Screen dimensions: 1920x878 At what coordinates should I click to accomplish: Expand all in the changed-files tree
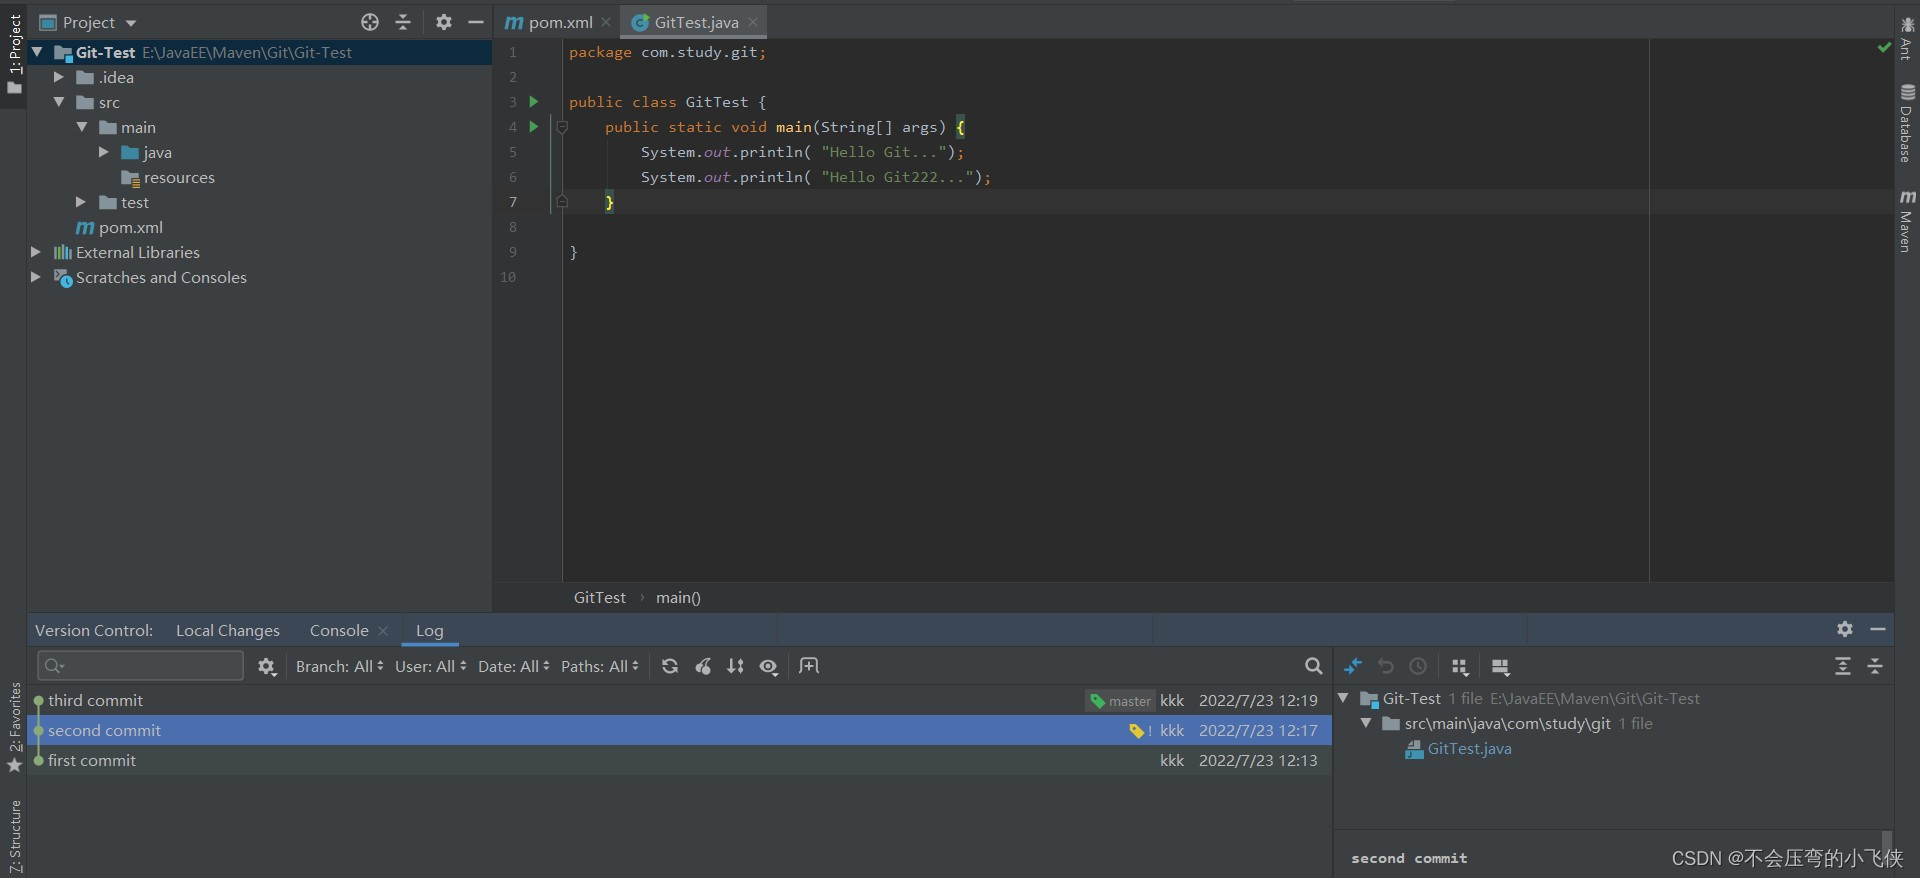point(1843,666)
